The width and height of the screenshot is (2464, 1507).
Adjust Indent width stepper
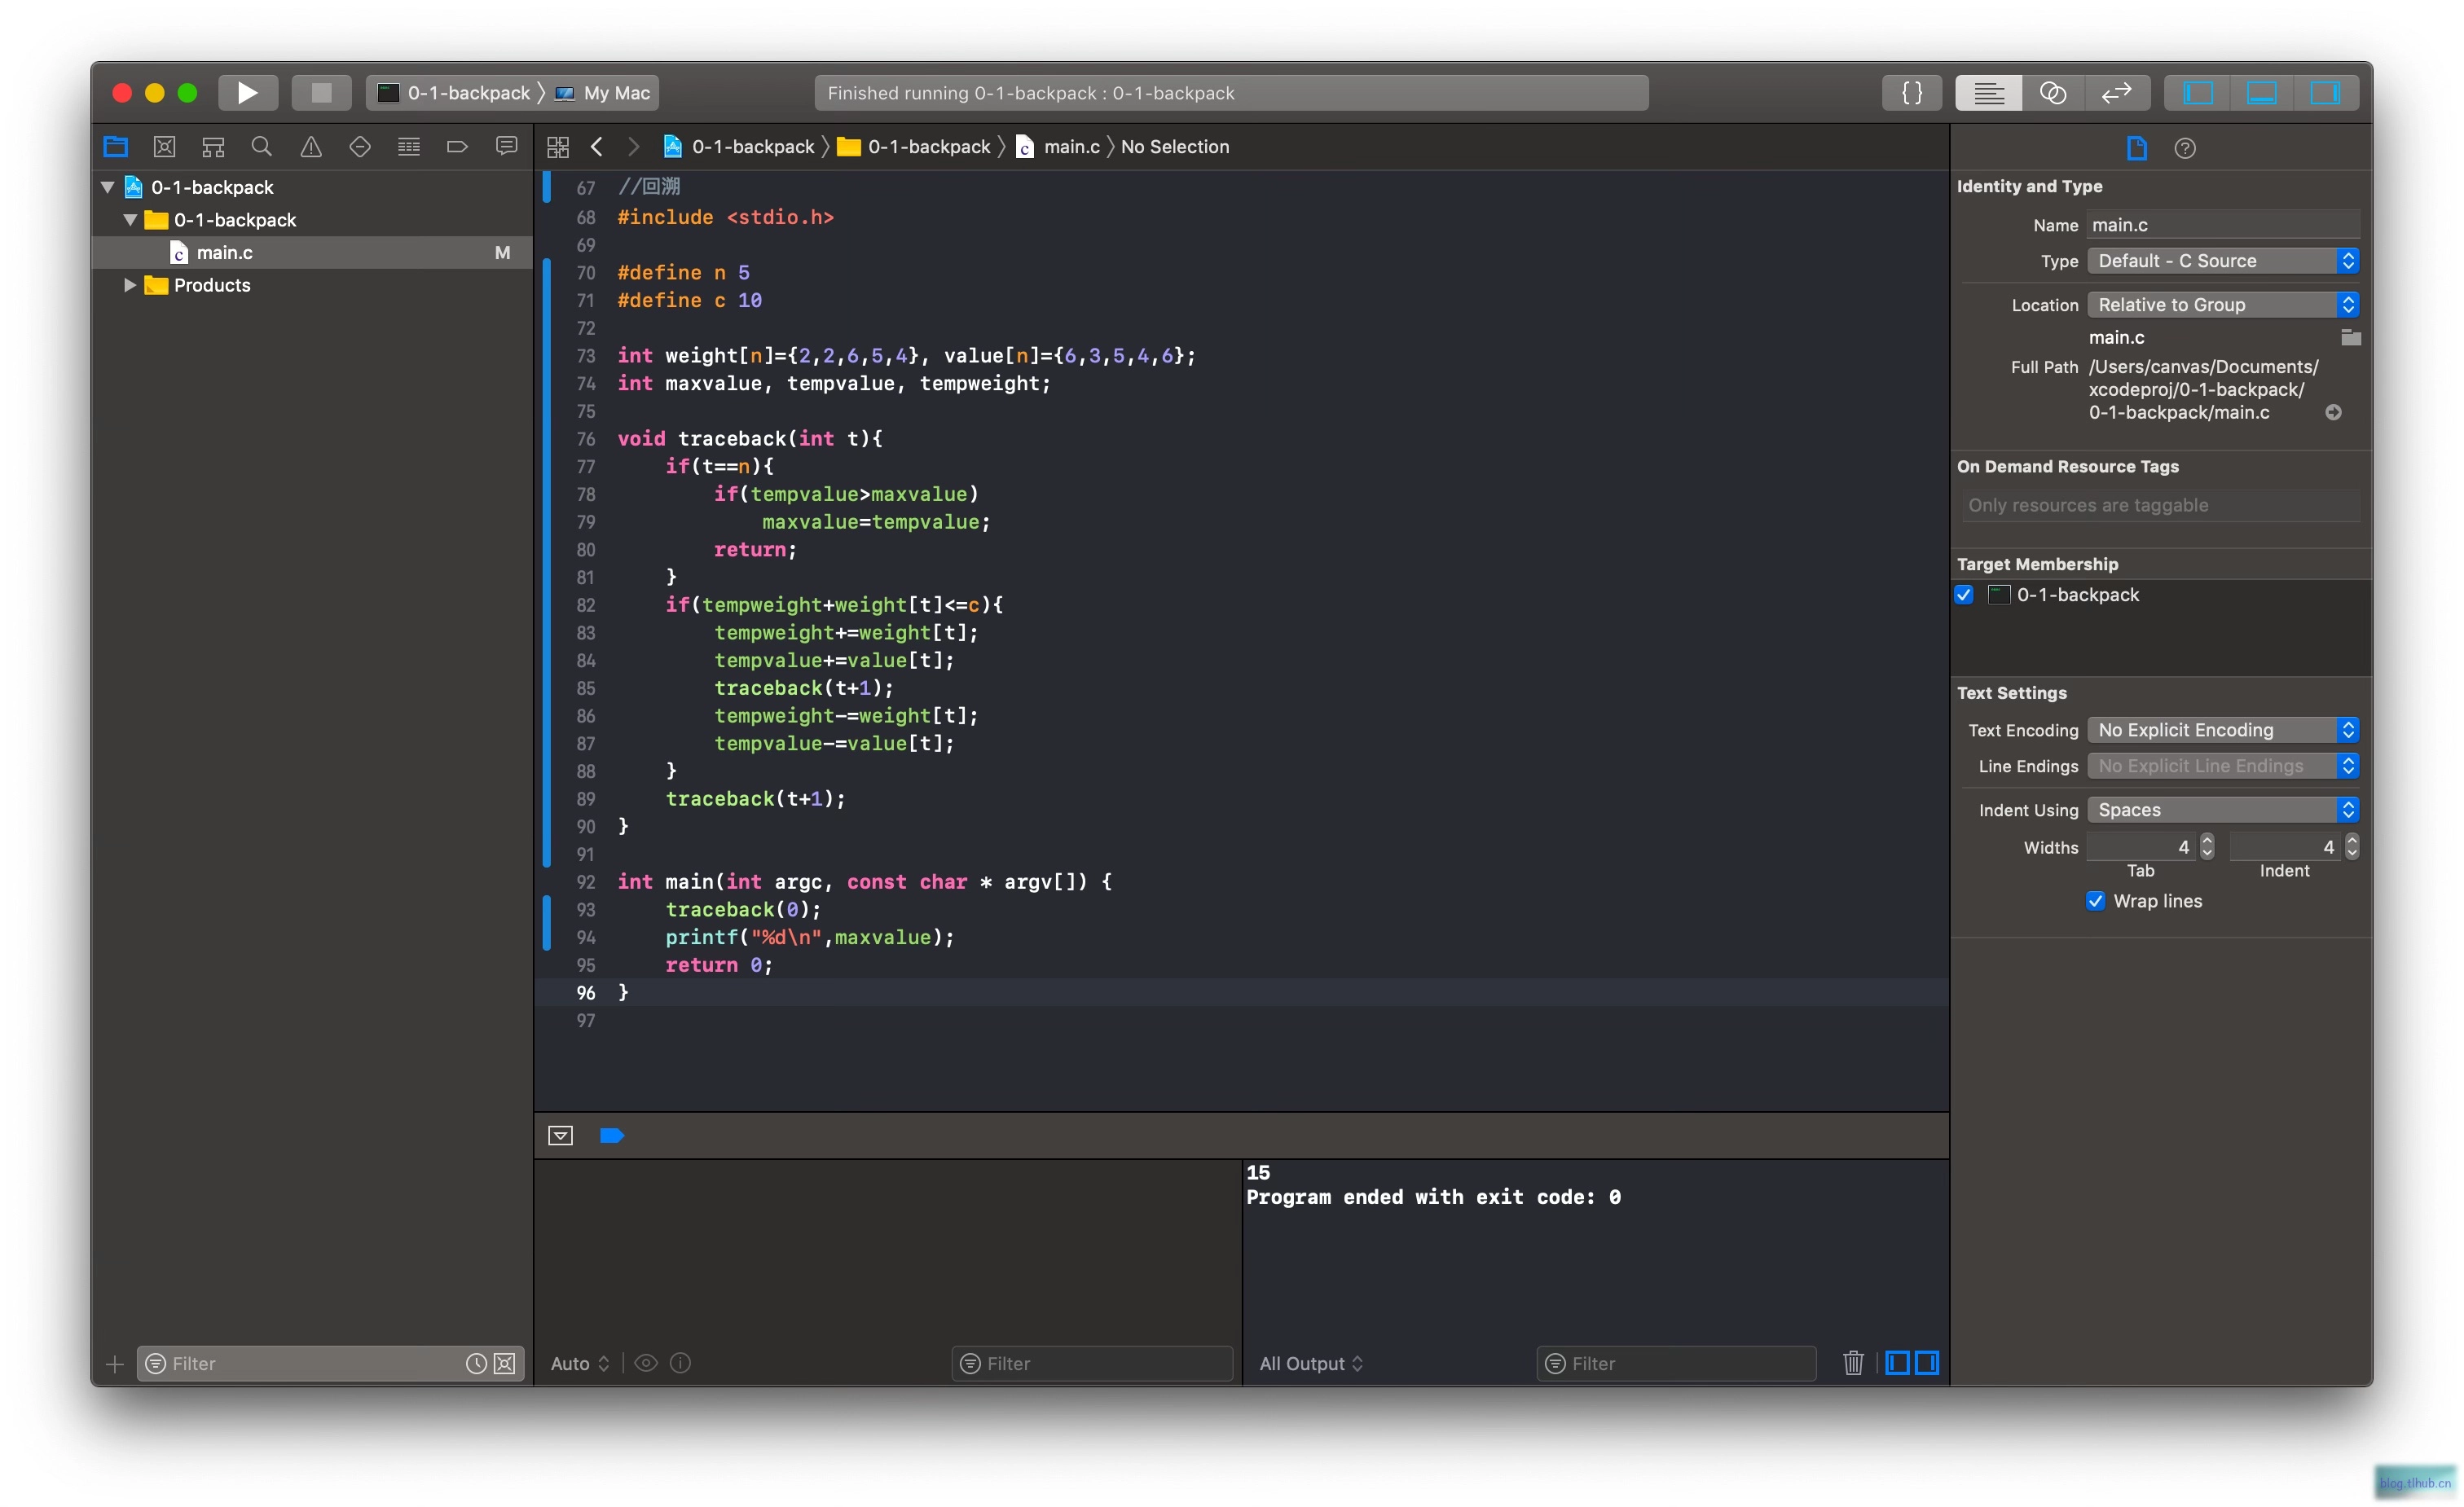(2351, 847)
